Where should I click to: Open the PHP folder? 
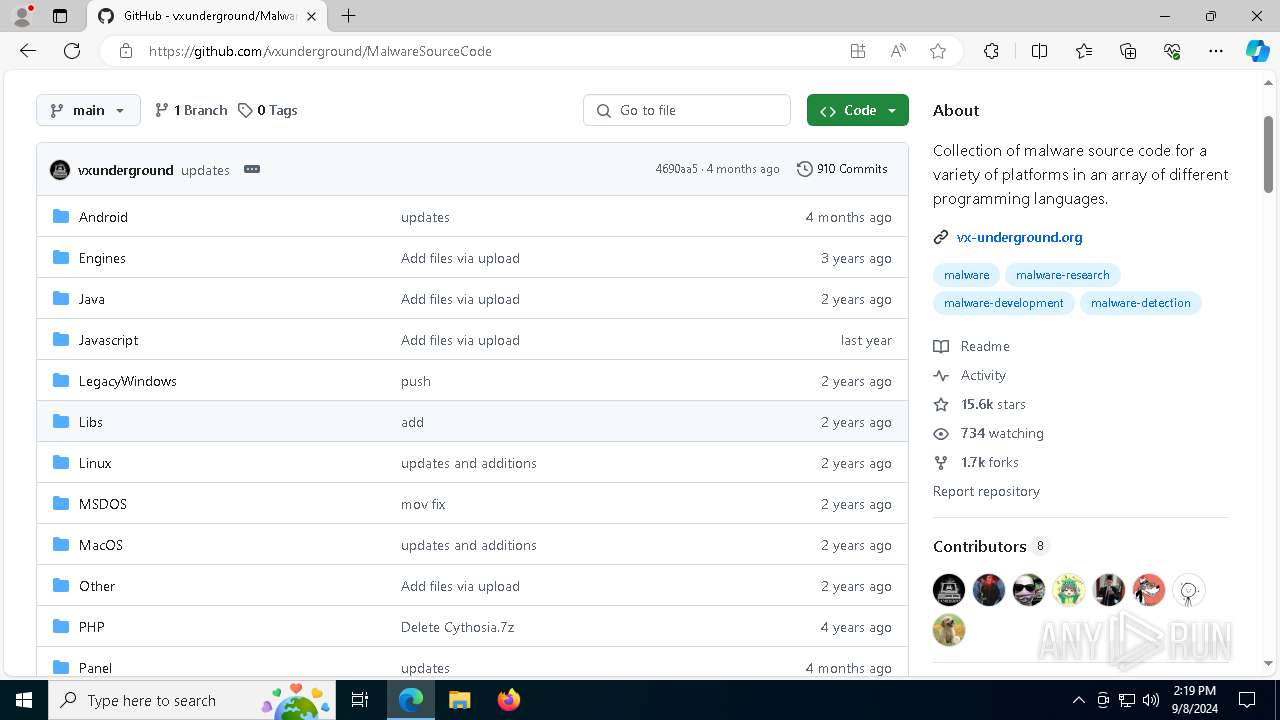click(x=91, y=627)
